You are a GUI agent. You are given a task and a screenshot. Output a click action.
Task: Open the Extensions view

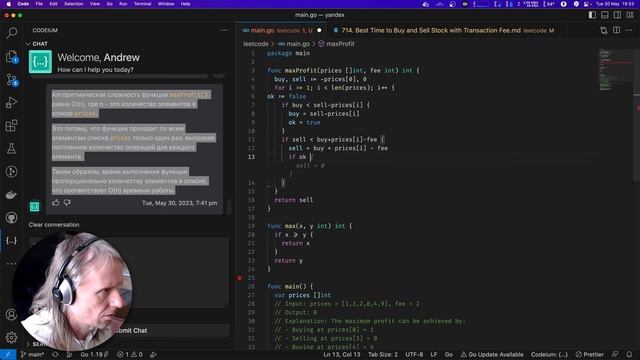11,125
